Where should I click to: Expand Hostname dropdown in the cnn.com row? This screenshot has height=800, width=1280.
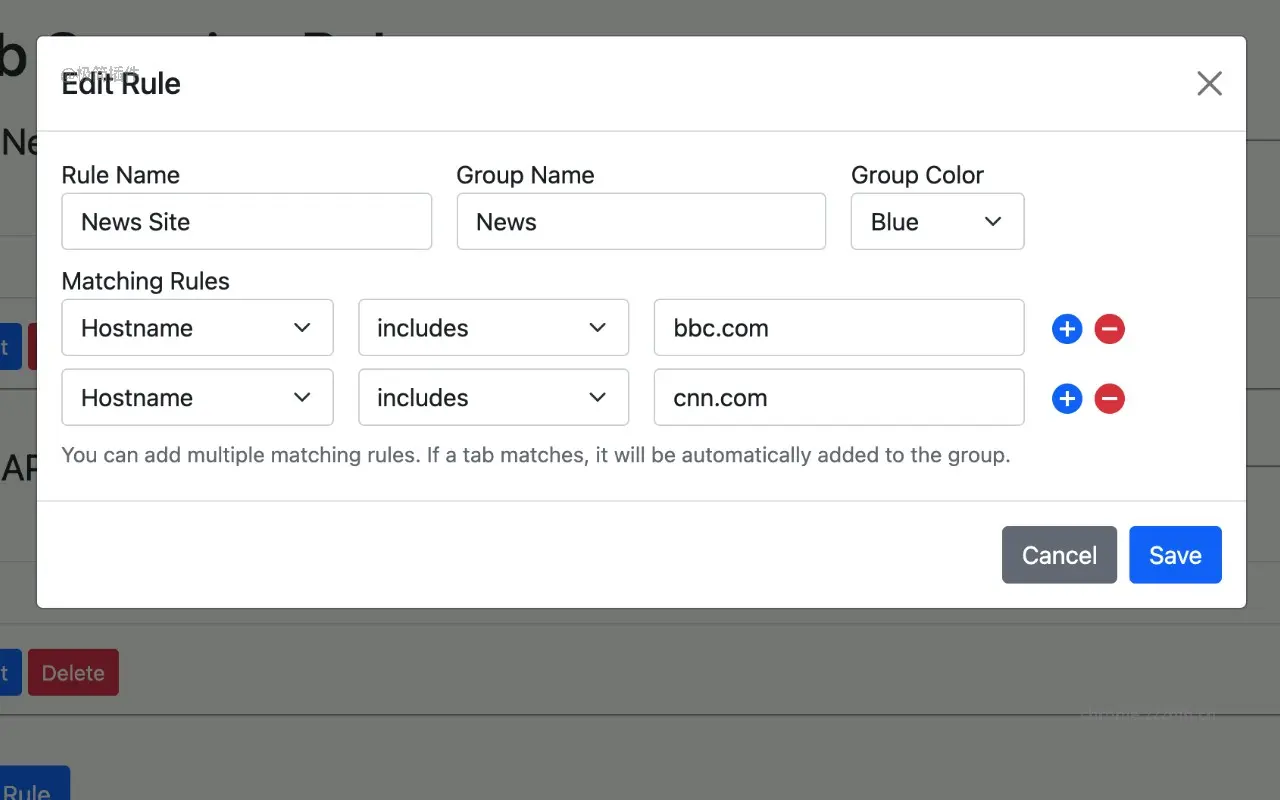pos(197,398)
